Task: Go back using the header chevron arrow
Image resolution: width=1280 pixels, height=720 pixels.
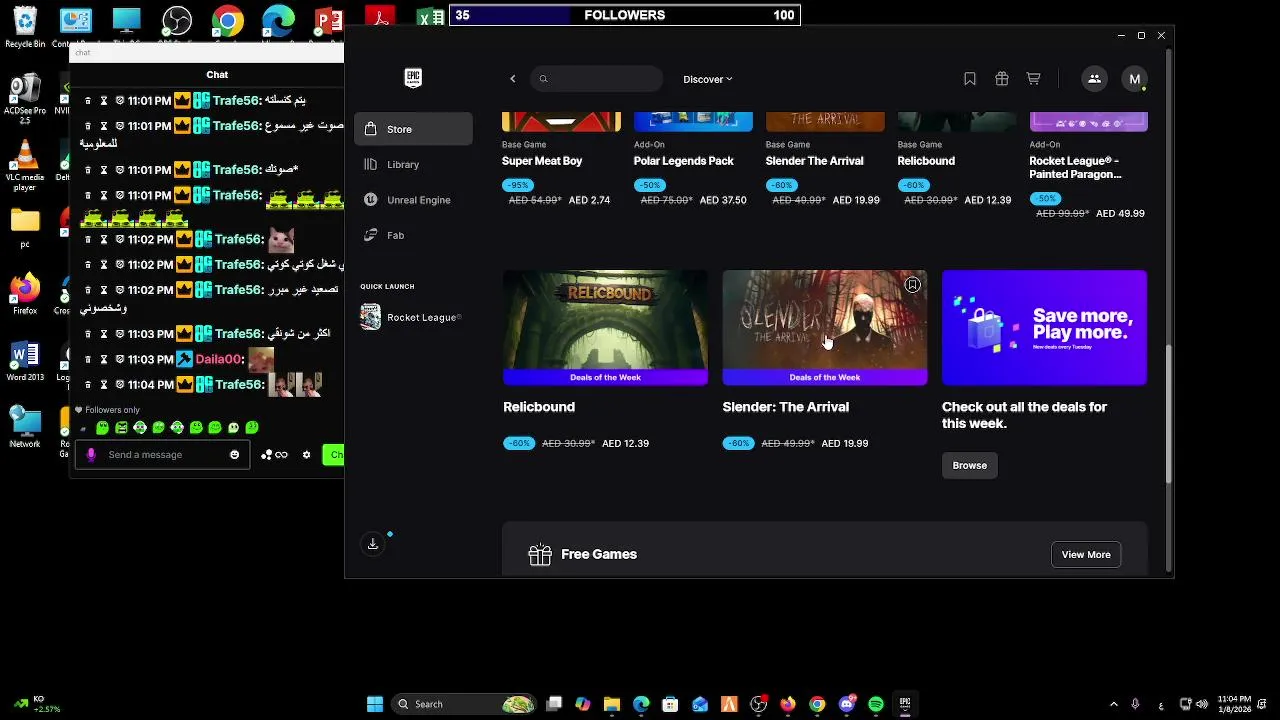Action: point(513,79)
